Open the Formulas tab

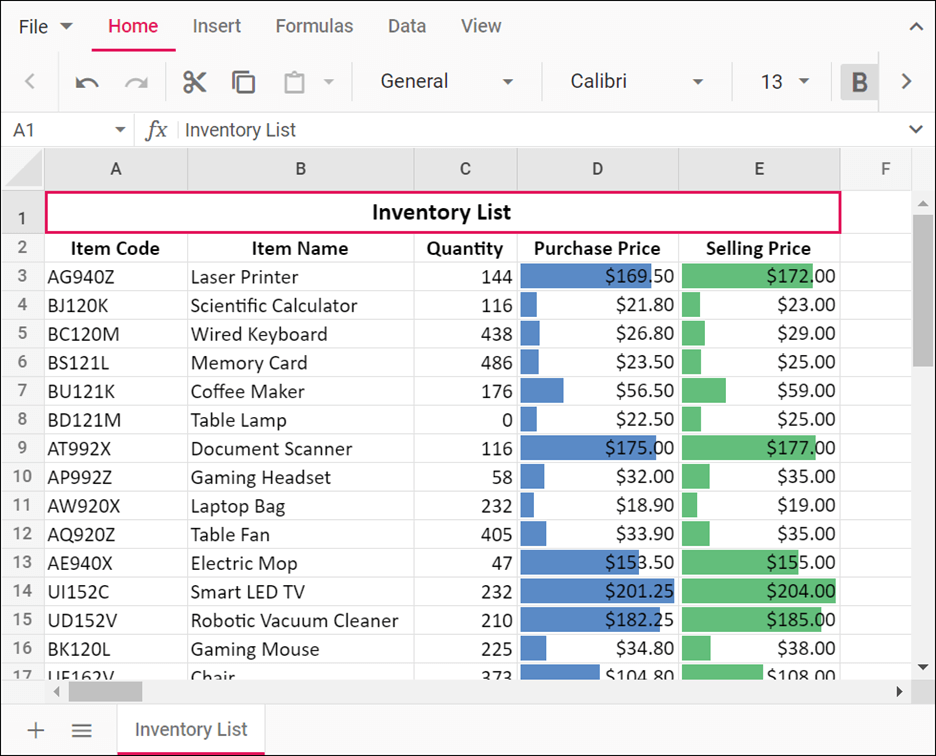coord(314,27)
